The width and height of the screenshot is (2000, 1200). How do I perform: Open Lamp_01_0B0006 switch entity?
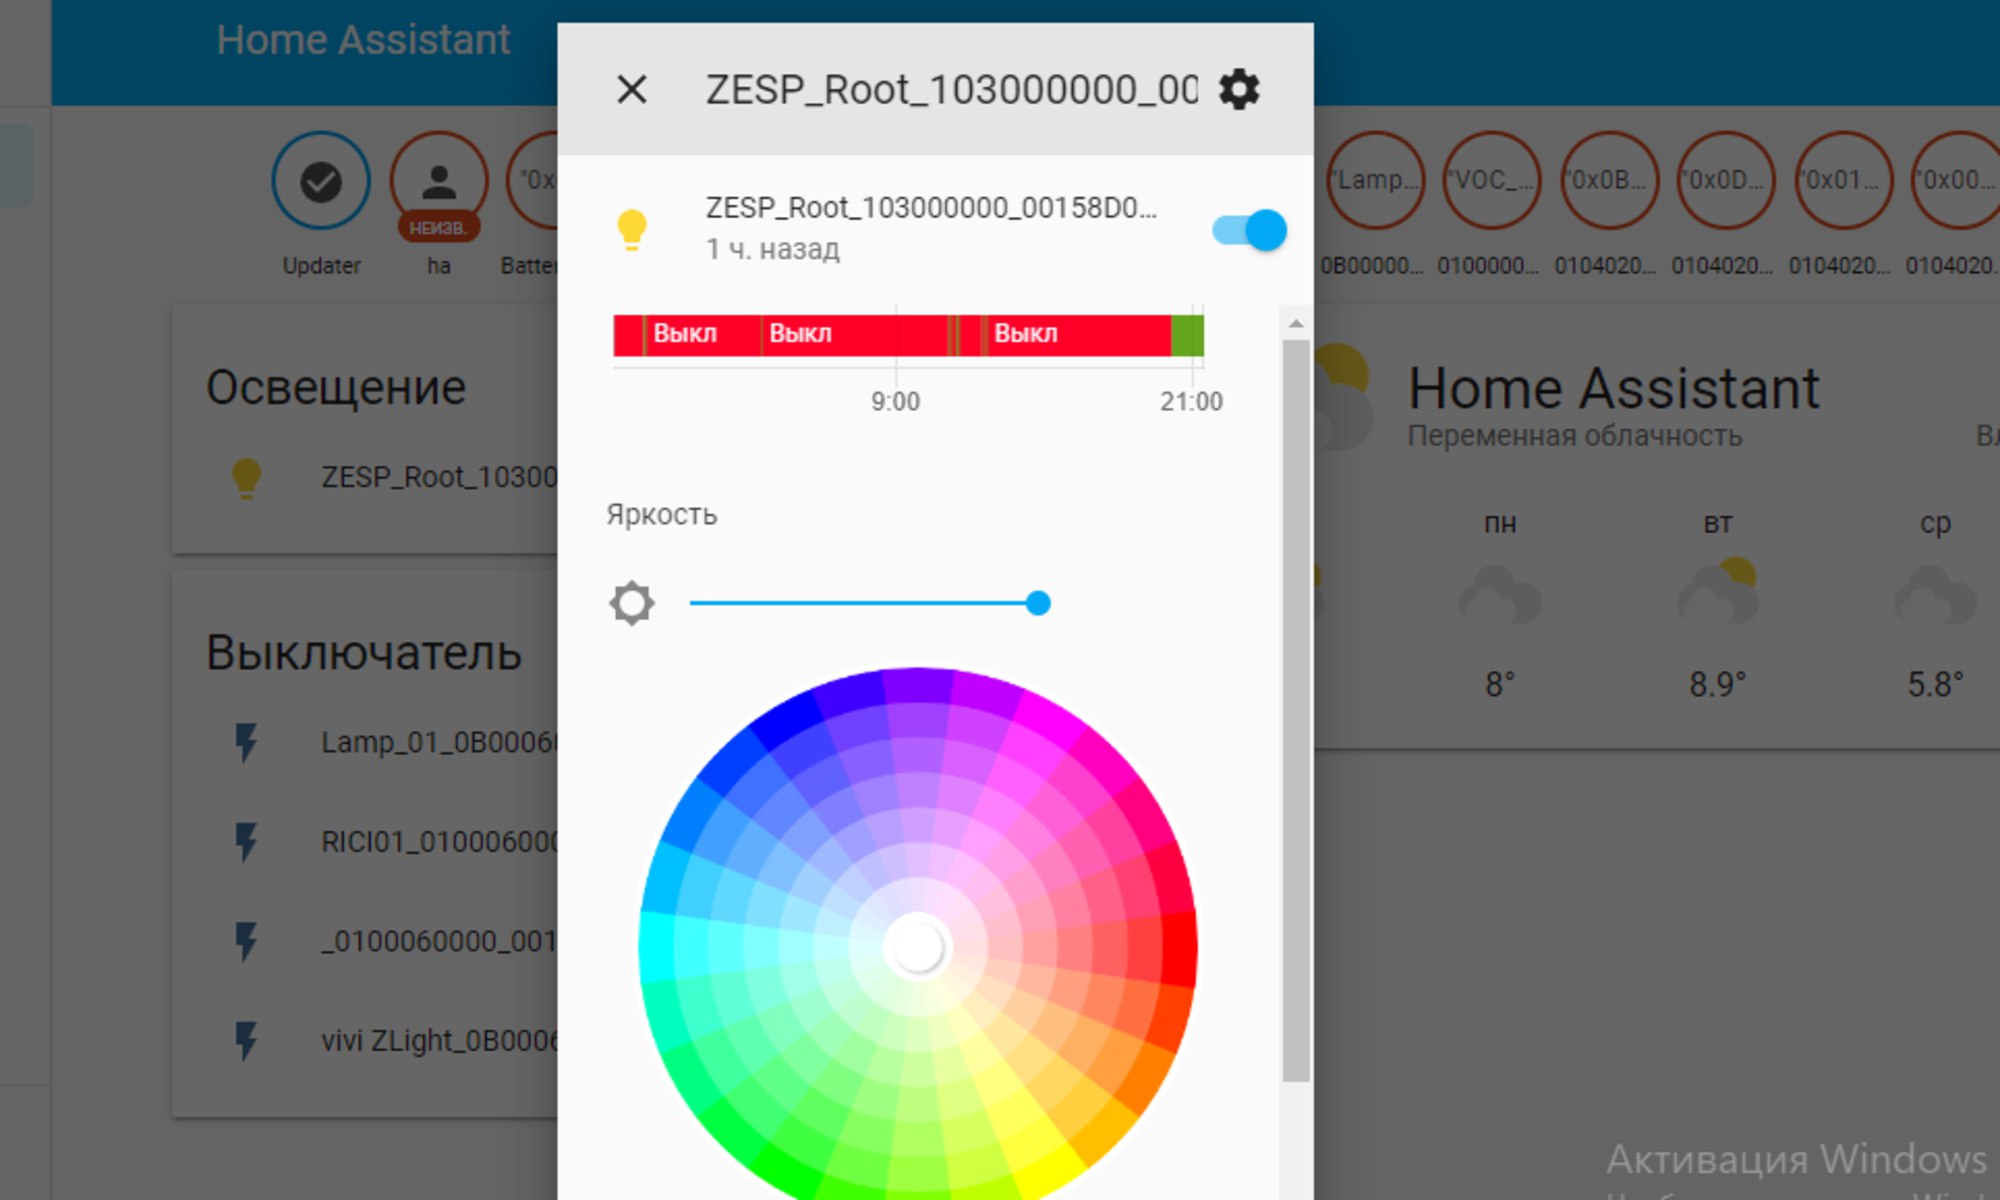pos(439,742)
